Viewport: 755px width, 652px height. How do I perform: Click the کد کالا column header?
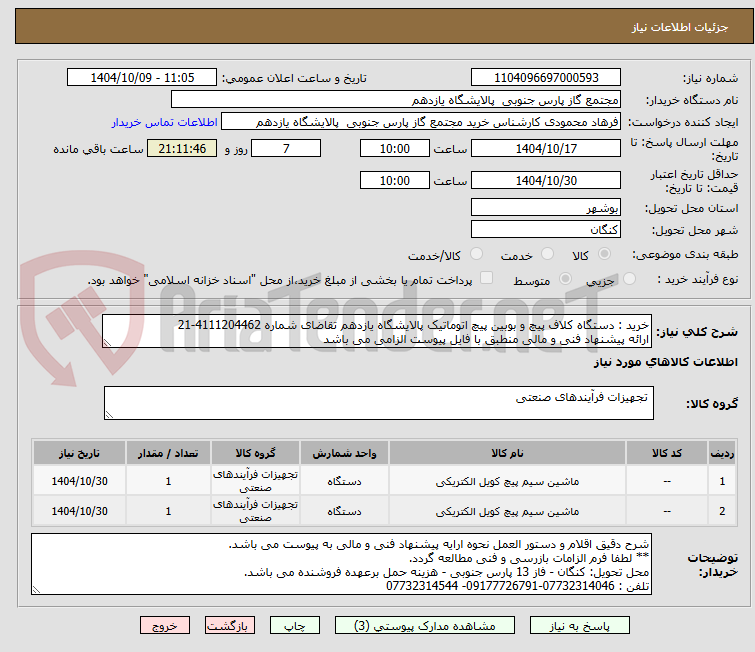coord(667,453)
